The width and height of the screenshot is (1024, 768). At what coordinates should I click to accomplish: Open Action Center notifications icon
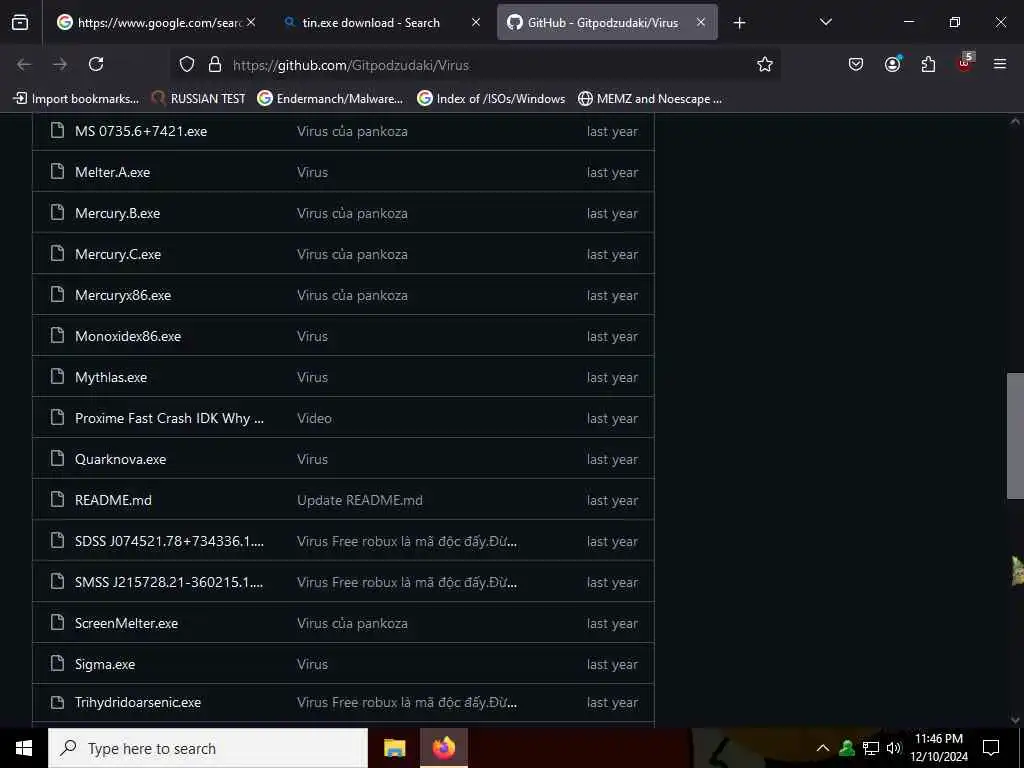point(991,748)
